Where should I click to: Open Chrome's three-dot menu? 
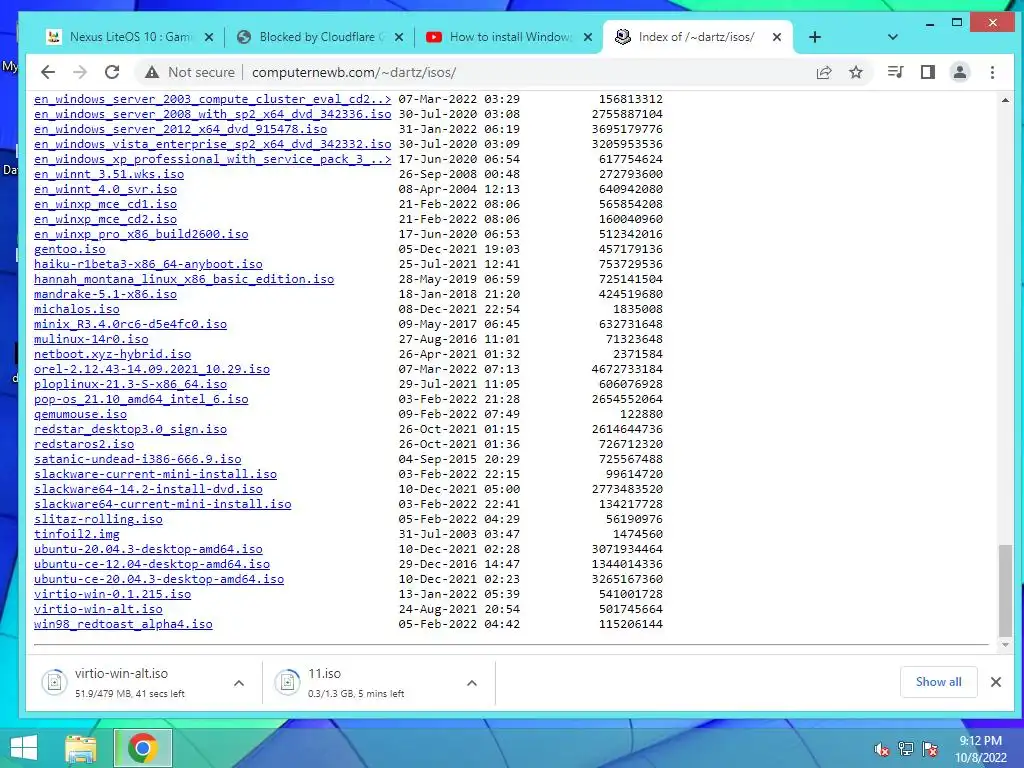[992, 72]
